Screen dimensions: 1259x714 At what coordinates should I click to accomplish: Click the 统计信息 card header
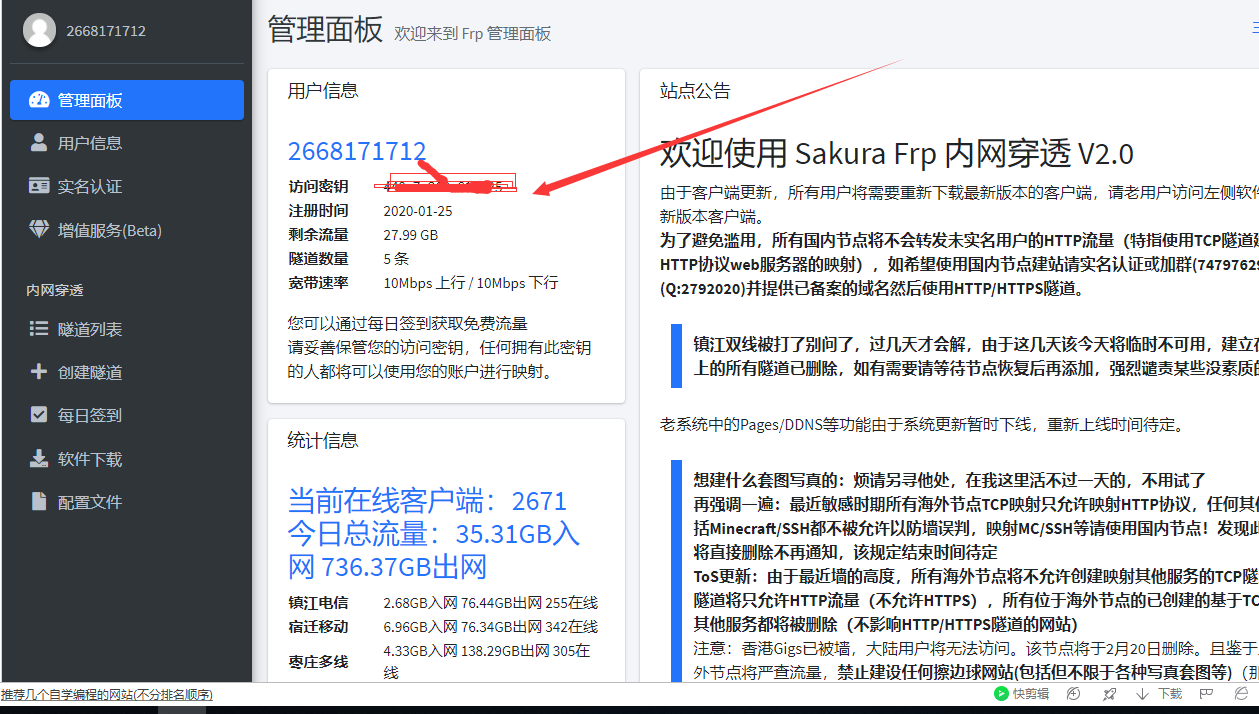[x=323, y=441]
